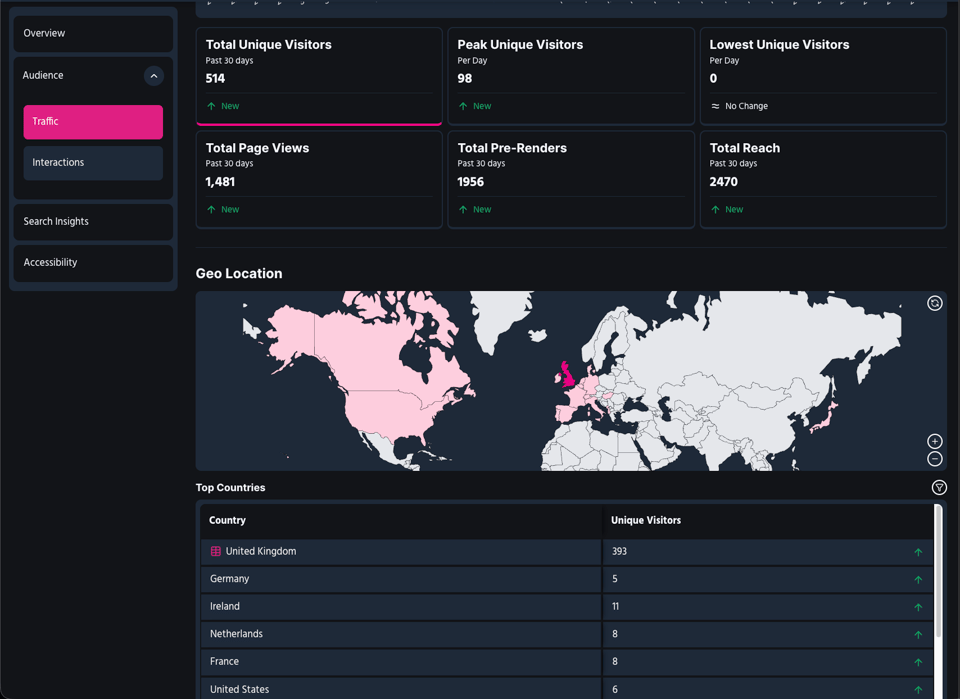
Task: Select the Lowest Unique Visitors card
Action: tap(823, 76)
